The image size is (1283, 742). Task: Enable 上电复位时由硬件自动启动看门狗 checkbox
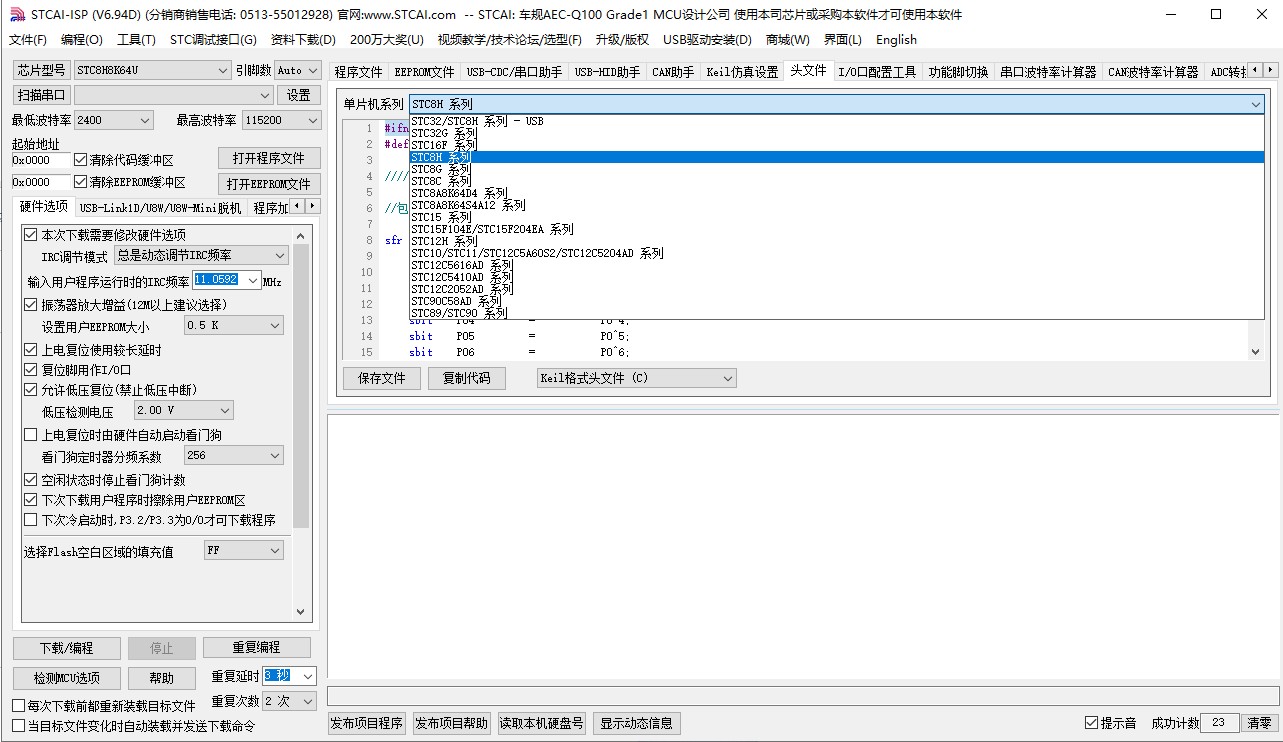click(x=31, y=435)
